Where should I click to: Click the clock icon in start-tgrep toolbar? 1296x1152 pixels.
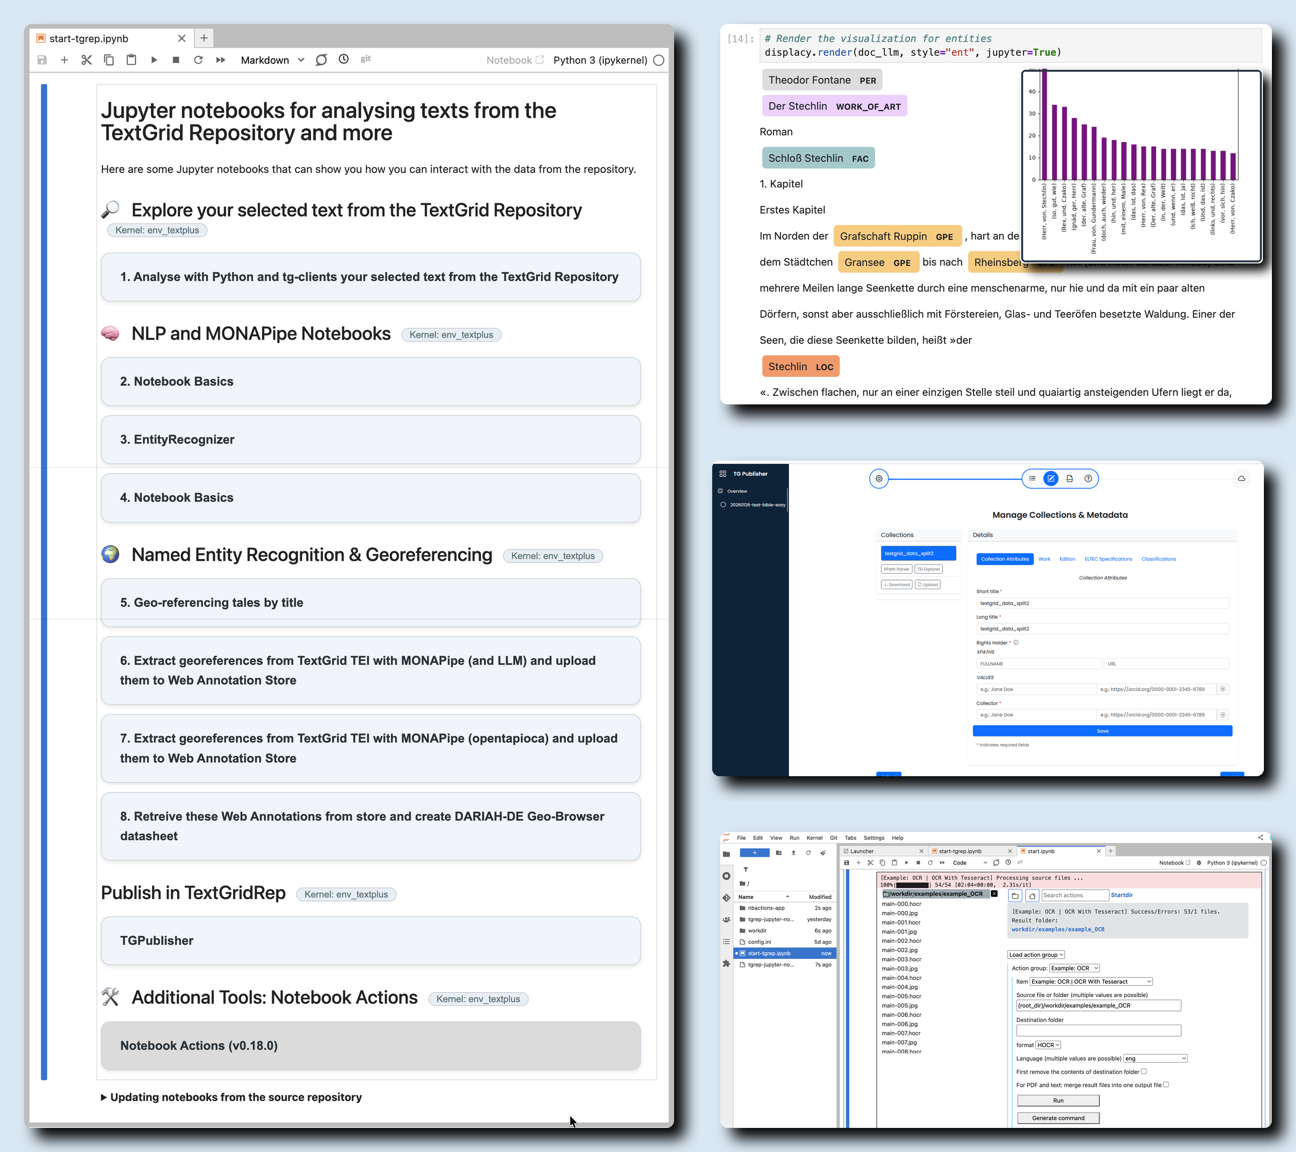(x=344, y=60)
